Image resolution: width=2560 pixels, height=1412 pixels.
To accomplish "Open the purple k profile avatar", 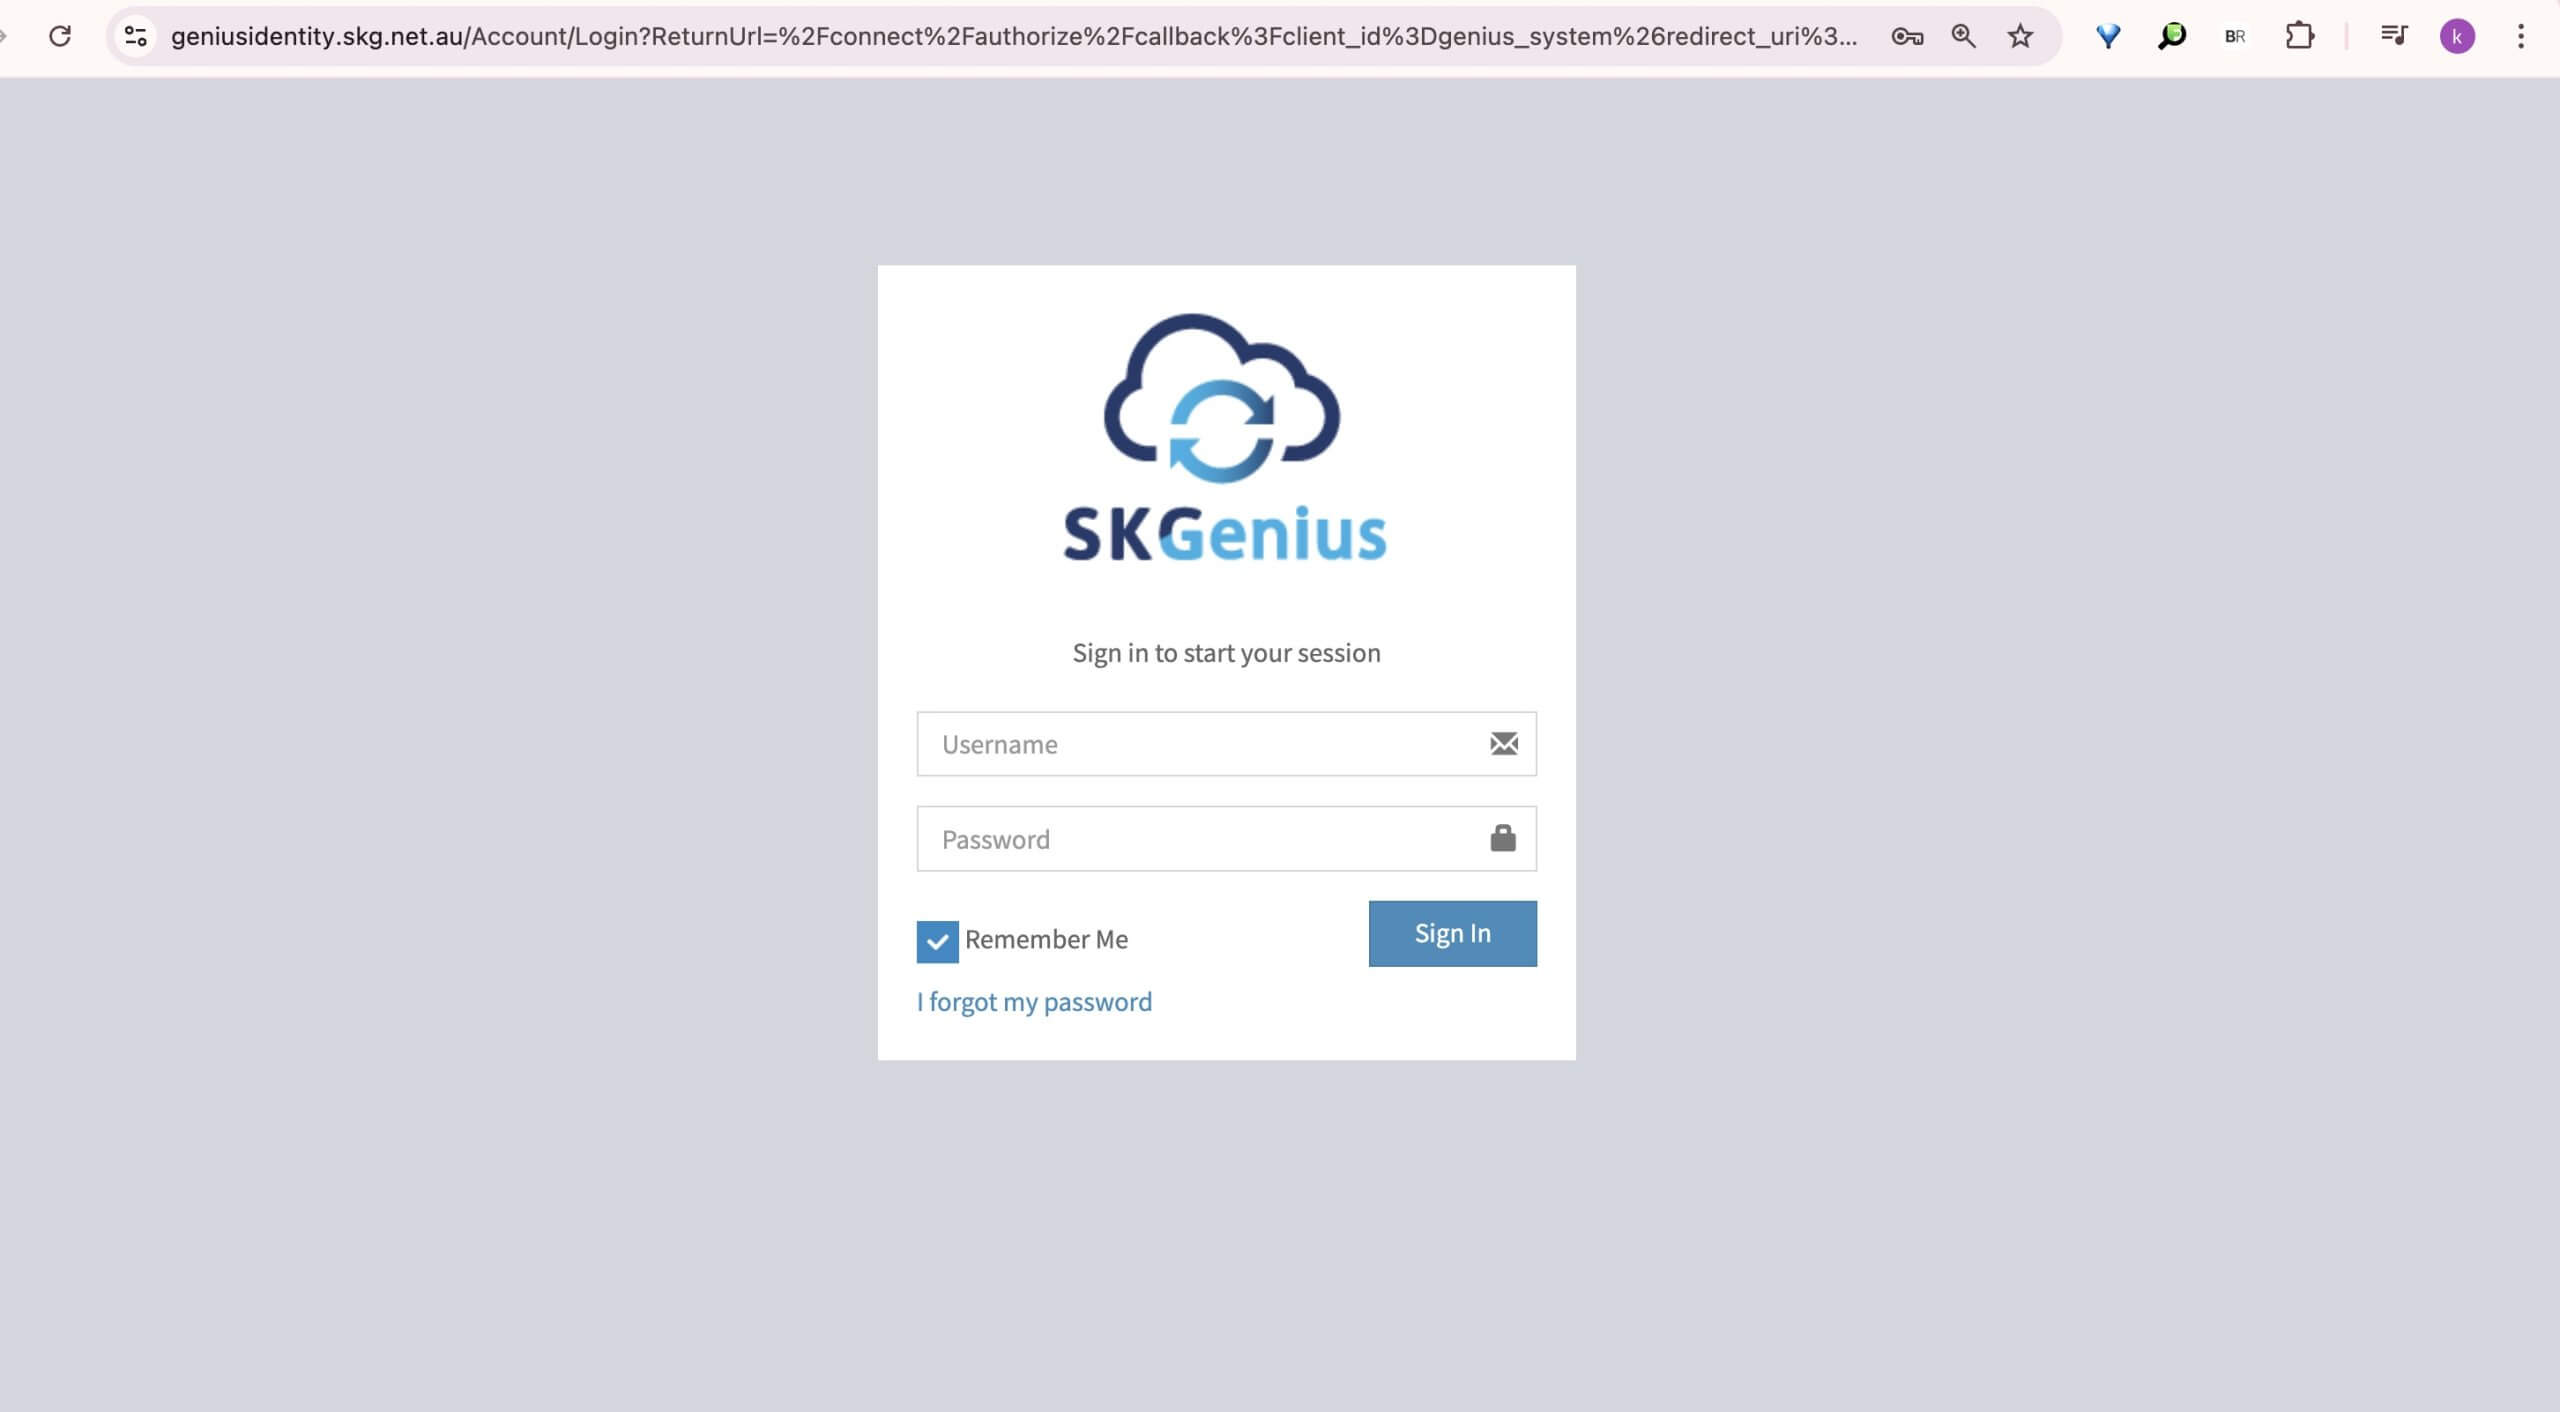I will (x=2457, y=36).
